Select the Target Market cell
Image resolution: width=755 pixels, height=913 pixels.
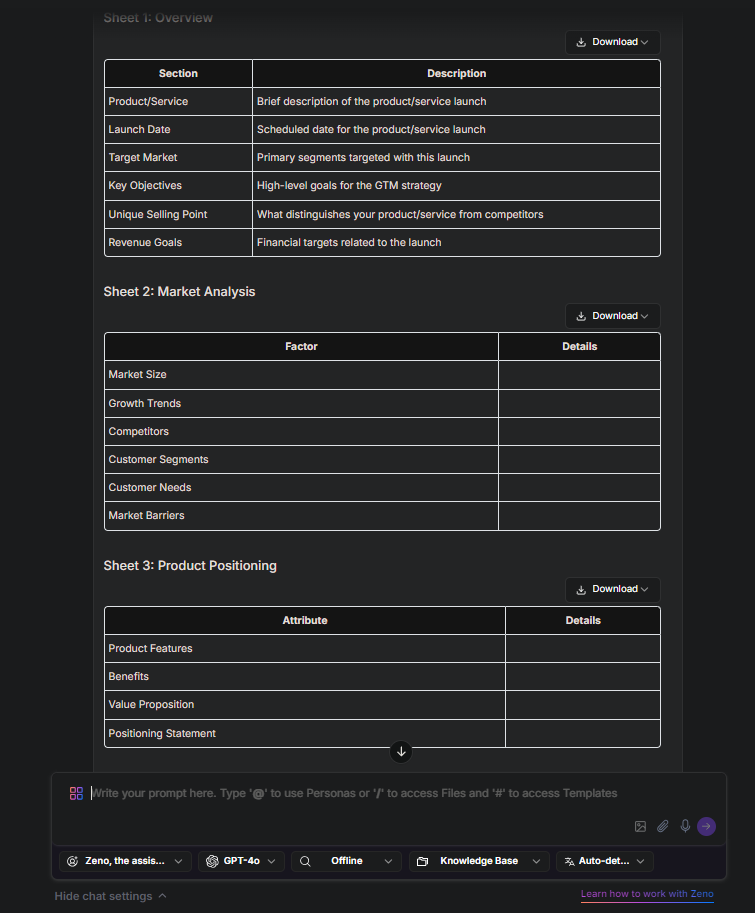(178, 157)
